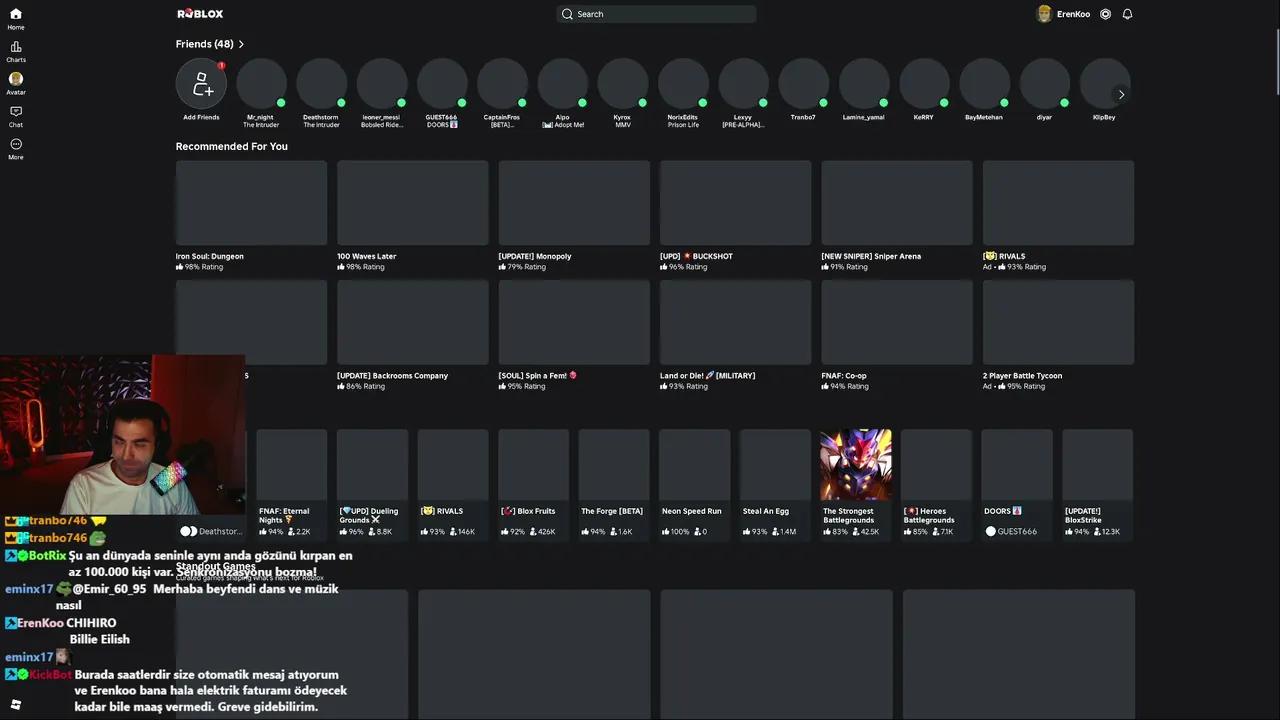Open the RIVALS card with 146K players

point(453,484)
